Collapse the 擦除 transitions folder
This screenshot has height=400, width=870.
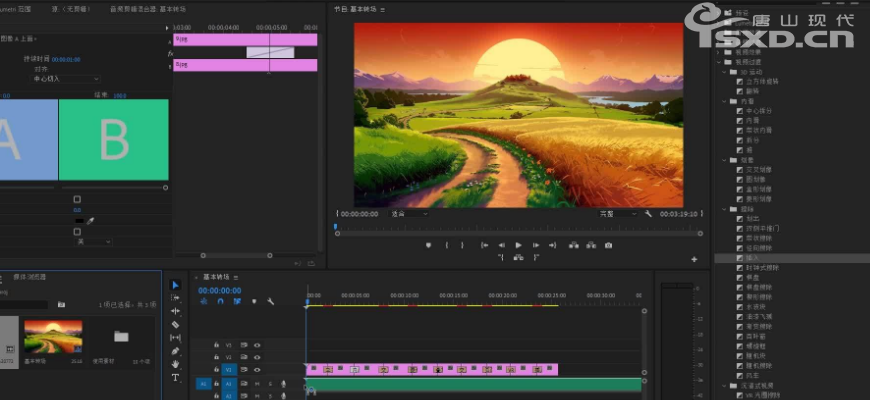[724, 209]
